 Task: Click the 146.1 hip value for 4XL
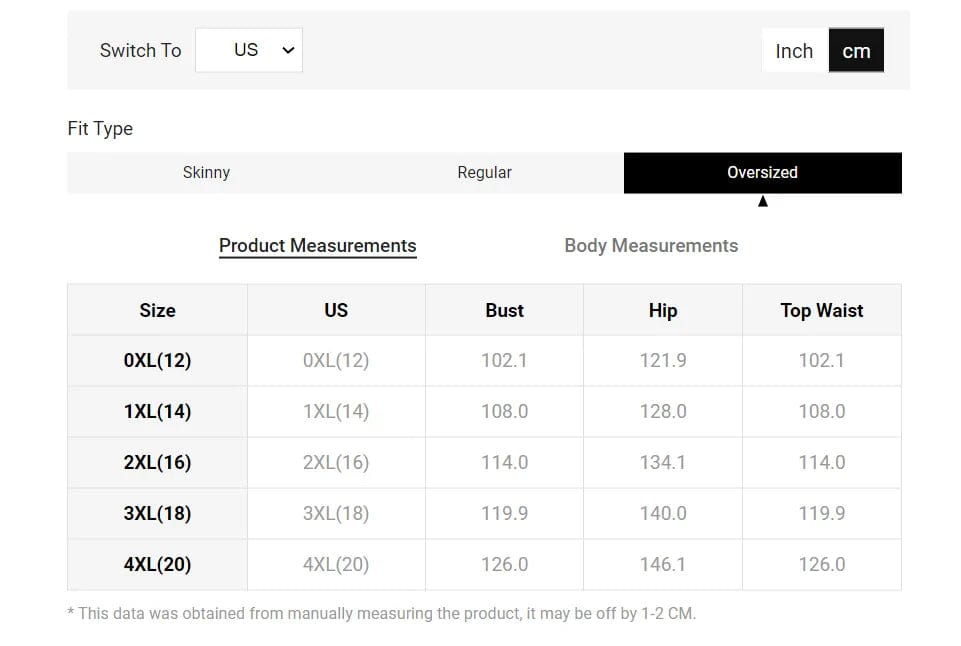click(x=662, y=564)
